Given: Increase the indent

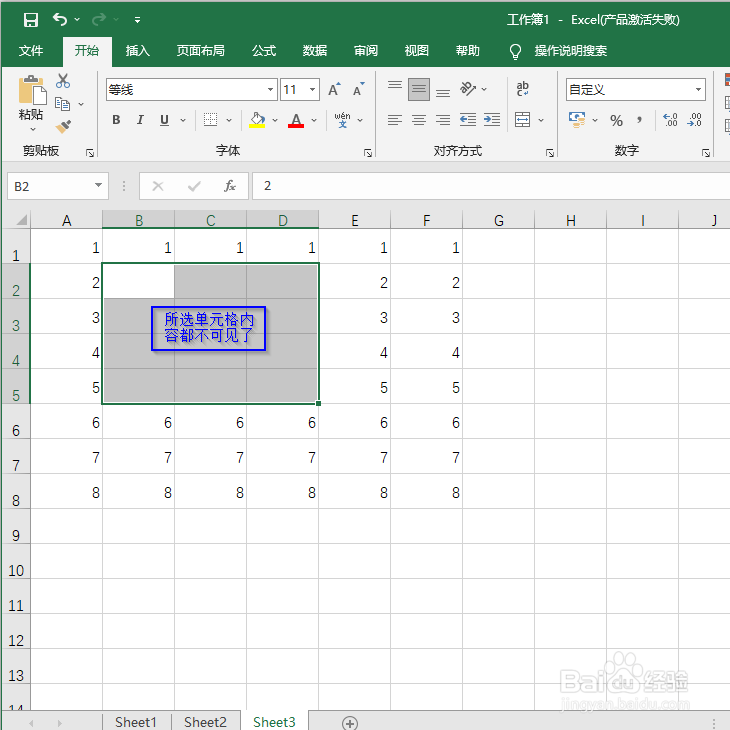Looking at the screenshot, I should [x=492, y=120].
